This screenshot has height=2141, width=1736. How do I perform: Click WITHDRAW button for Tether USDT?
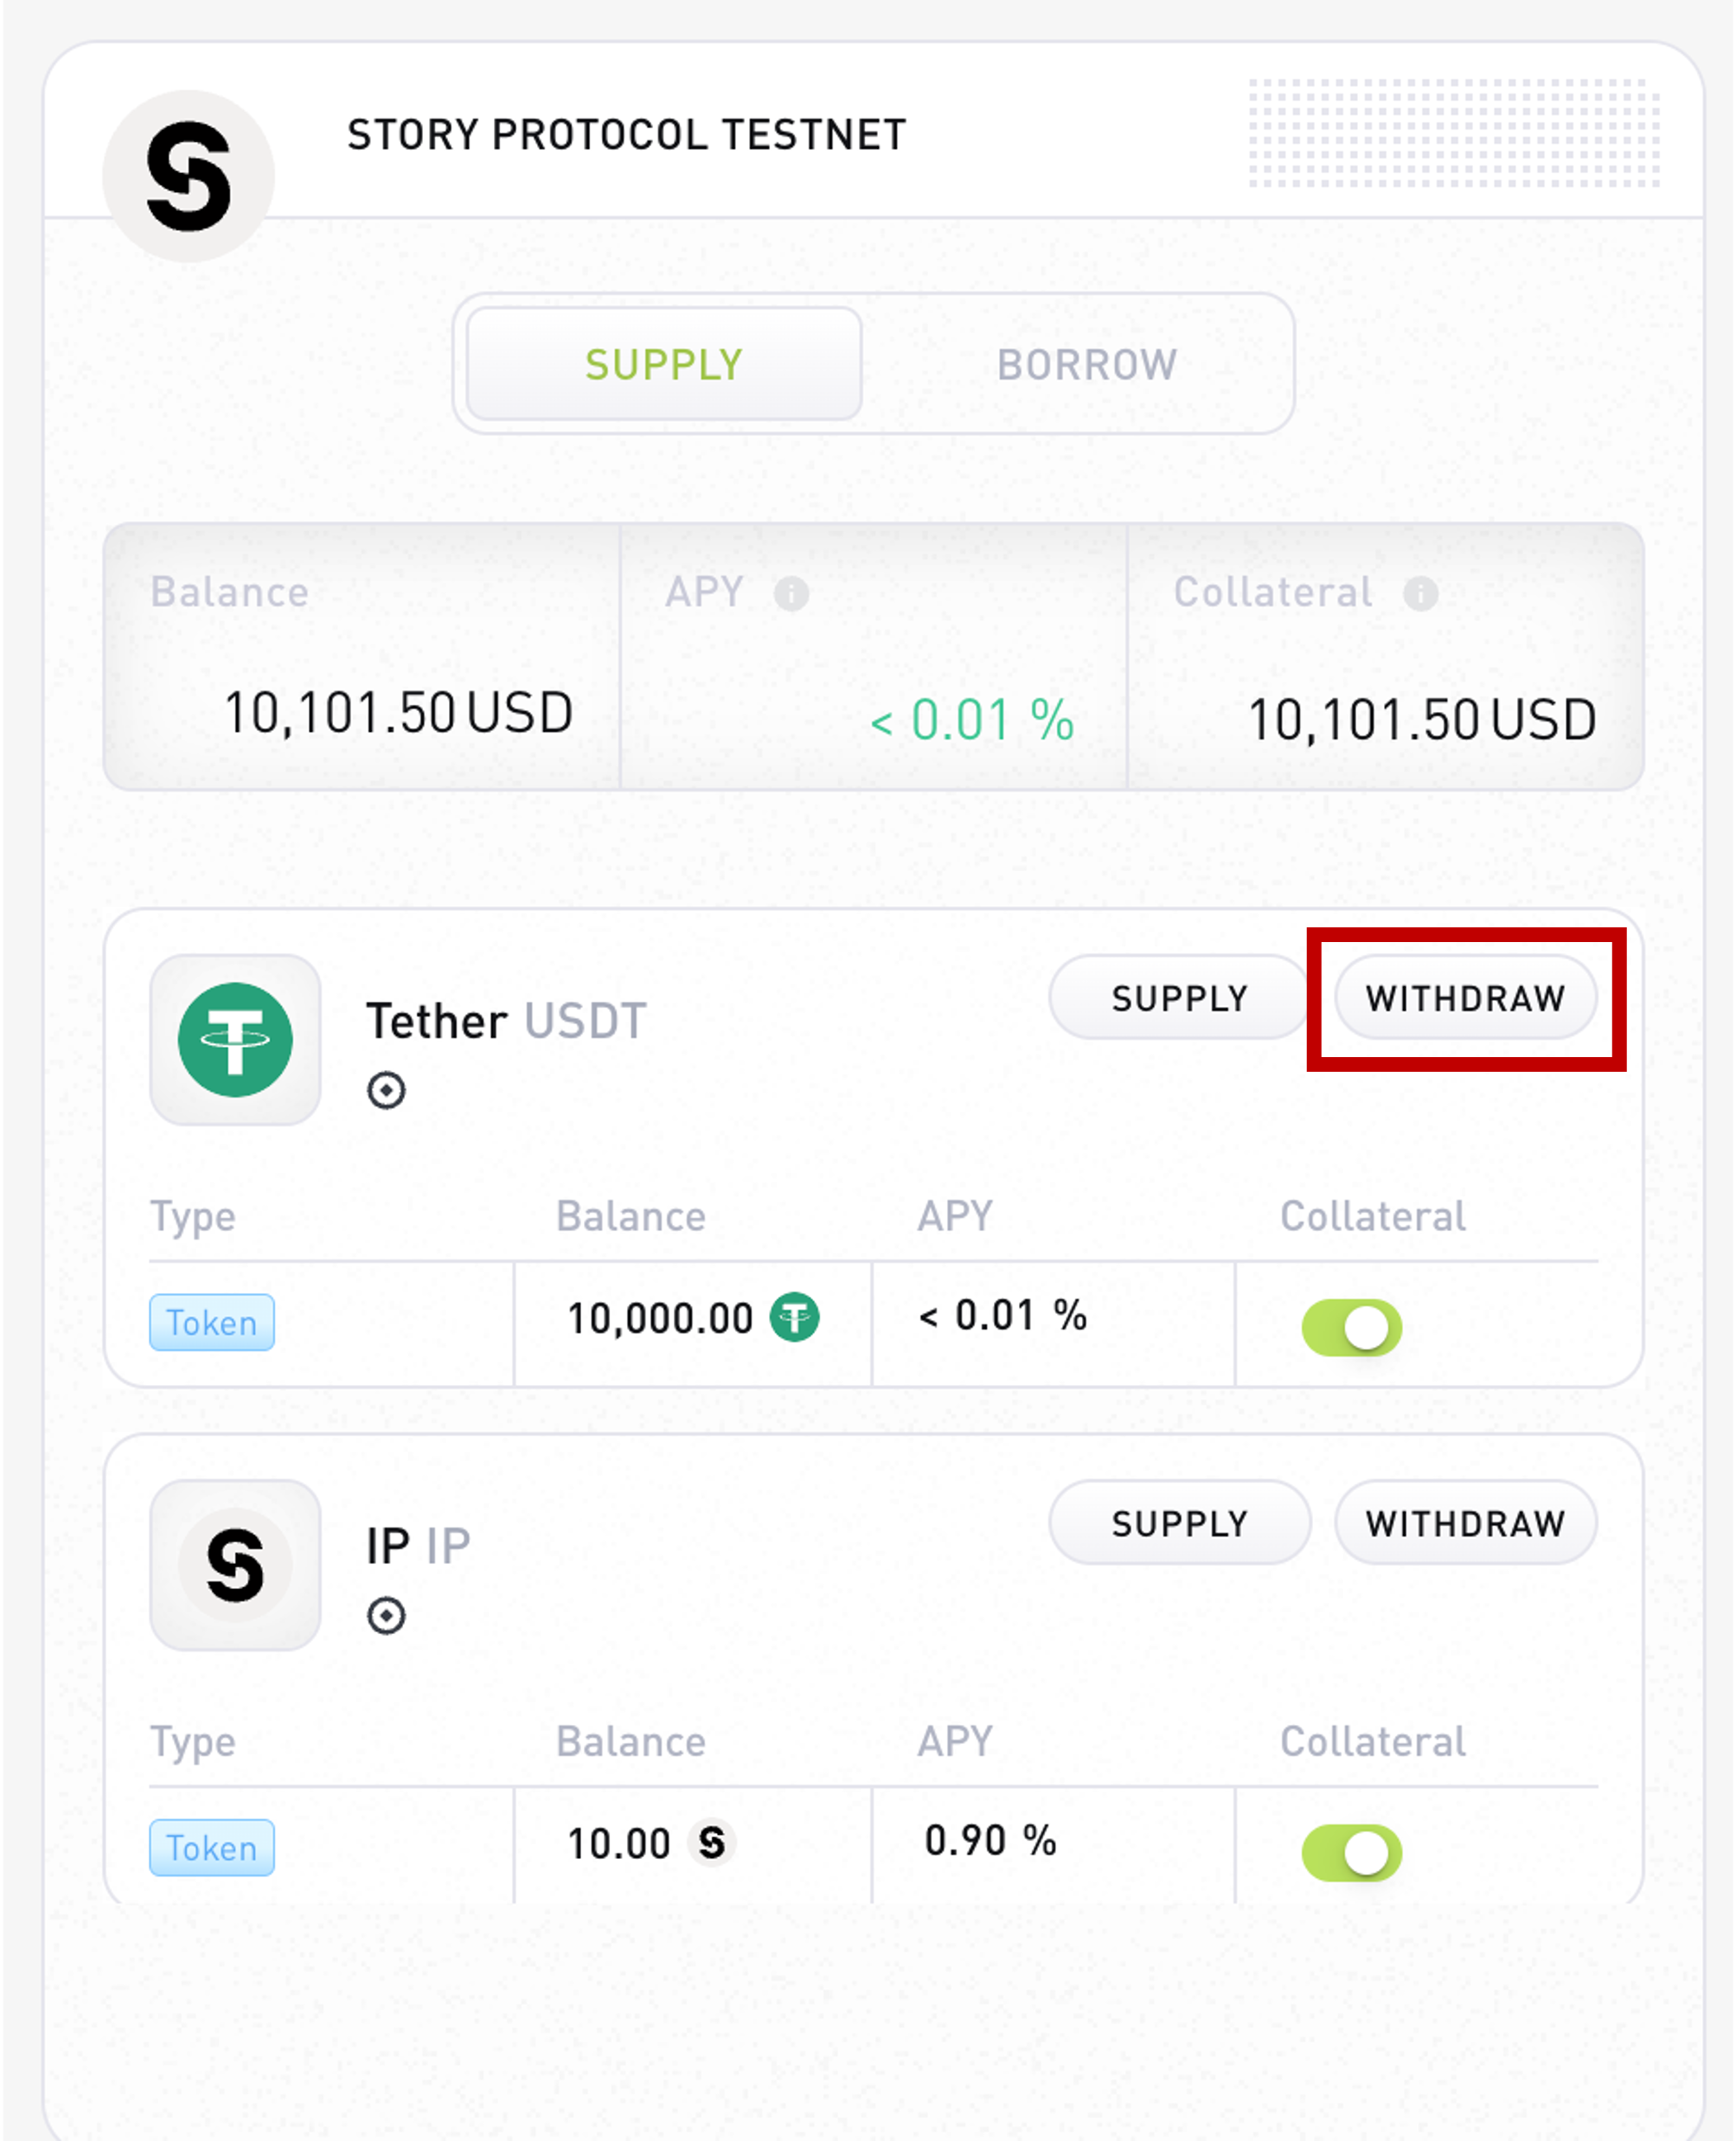pyautogui.click(x=1466, y=997)
